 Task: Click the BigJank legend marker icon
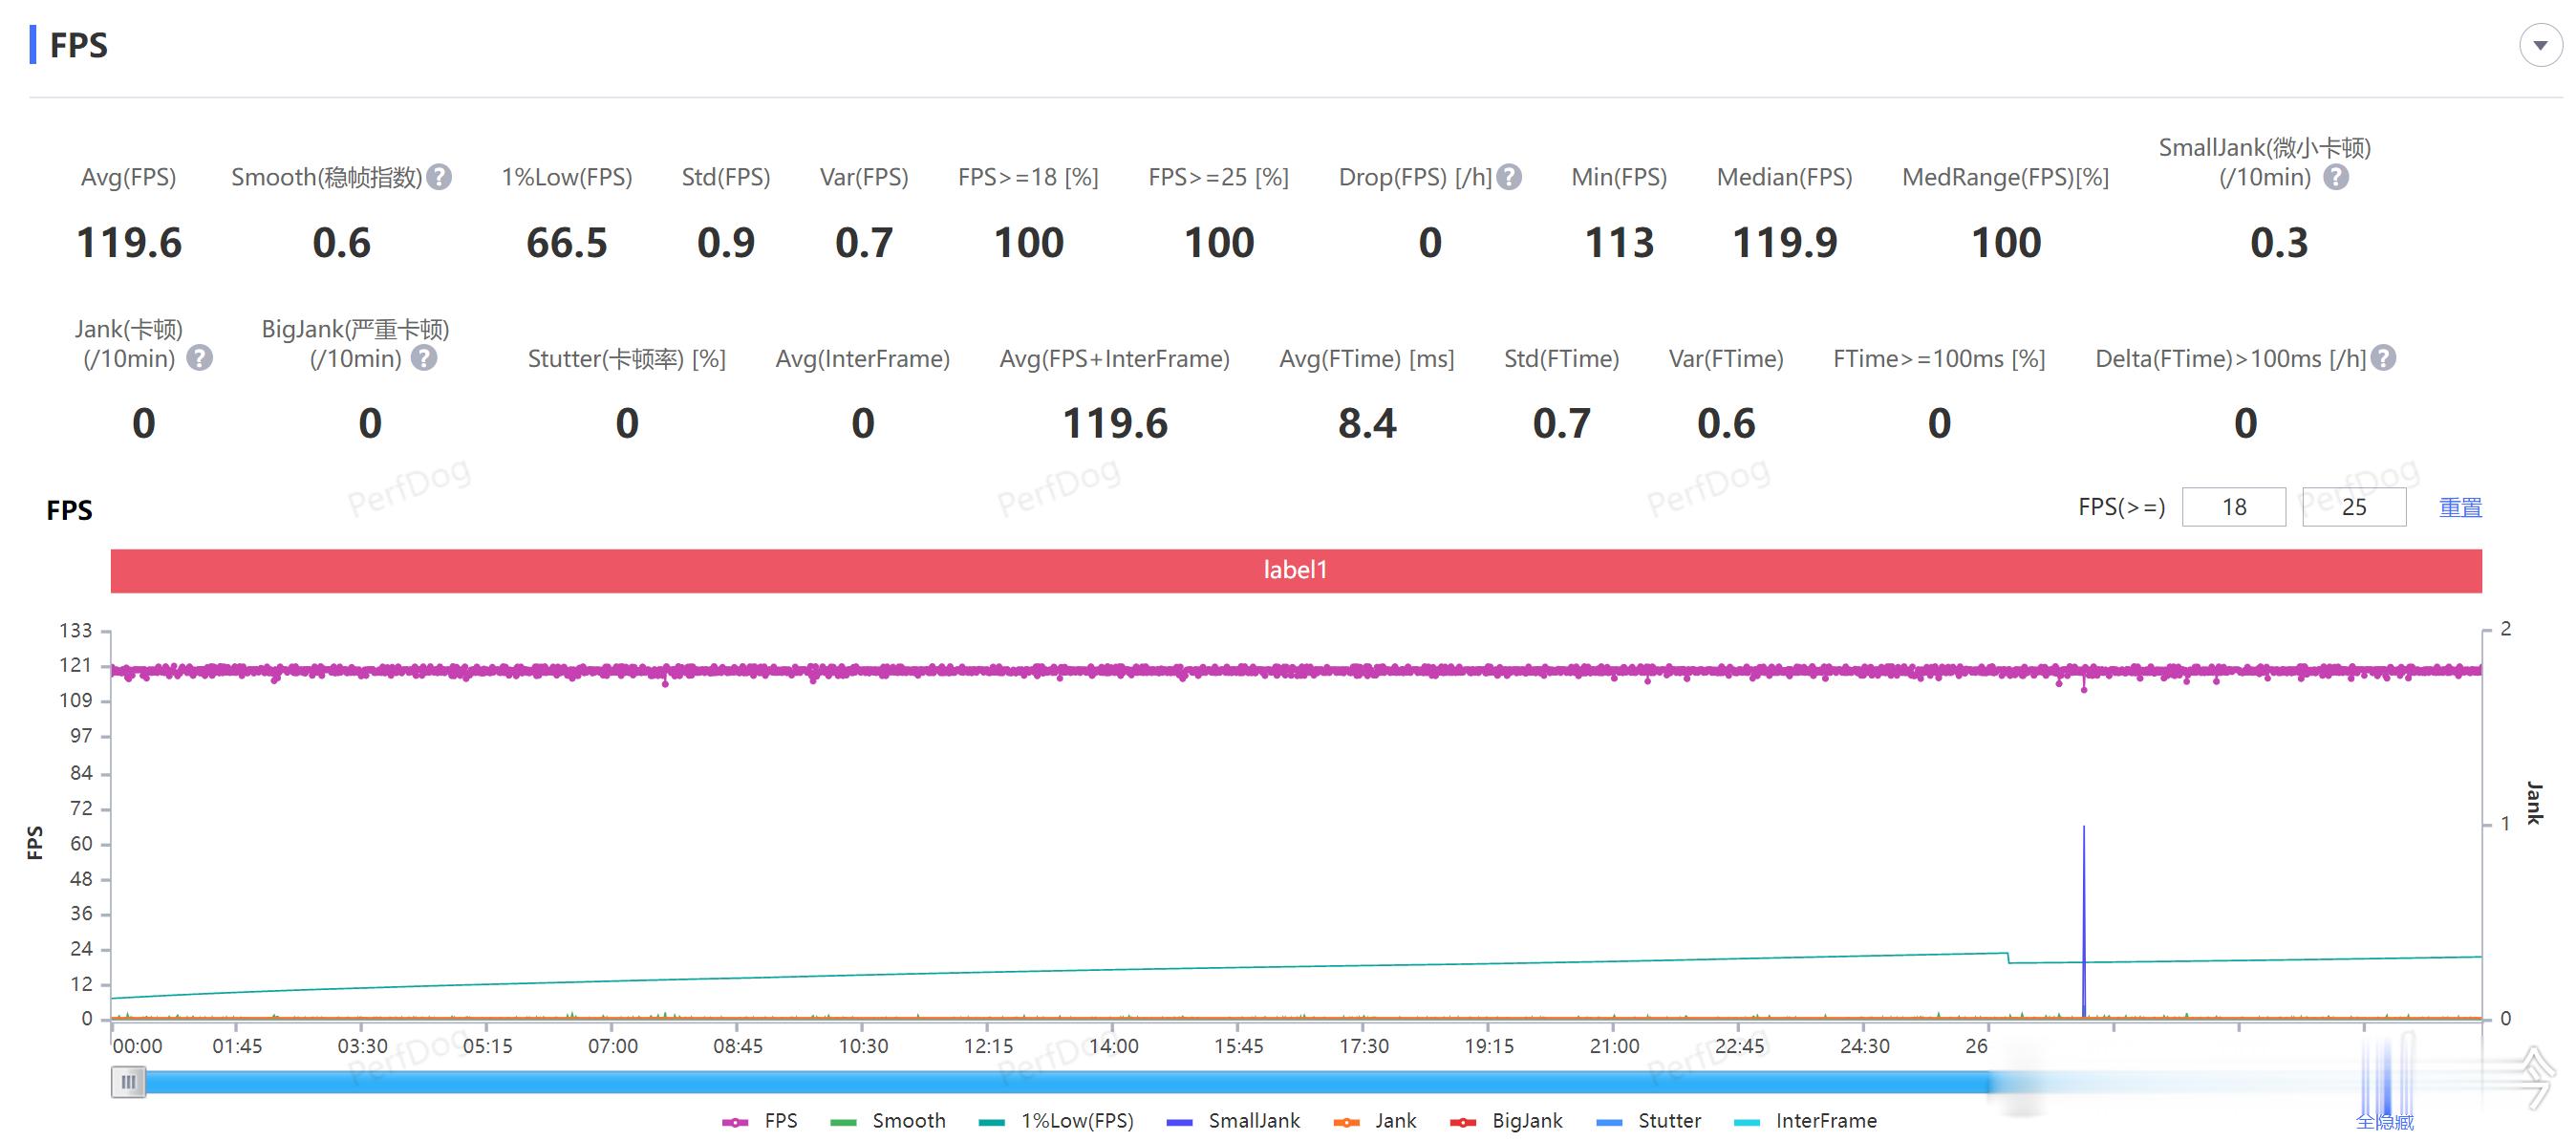coord(1463,1122)
